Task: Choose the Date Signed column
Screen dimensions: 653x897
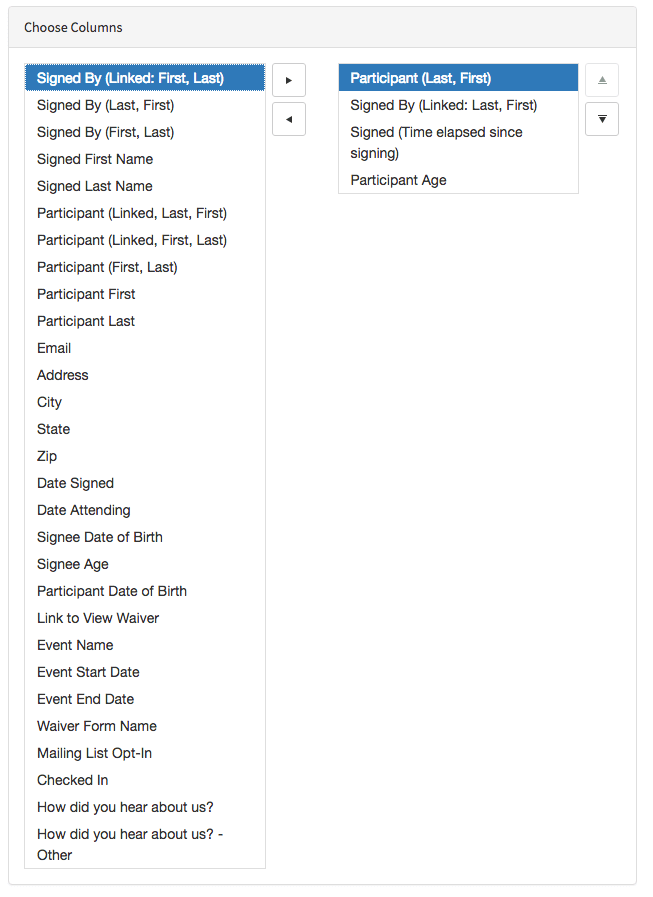Action: (x=75, y=483)
